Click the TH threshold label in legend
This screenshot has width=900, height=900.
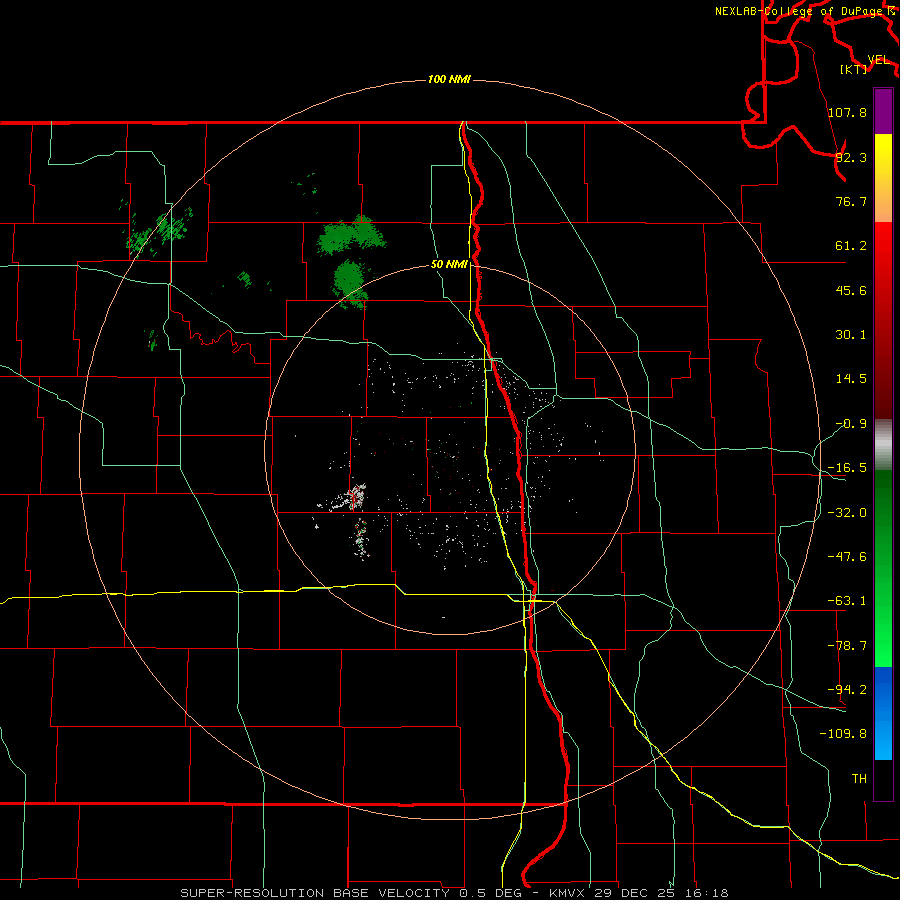[x=859, y=778]
